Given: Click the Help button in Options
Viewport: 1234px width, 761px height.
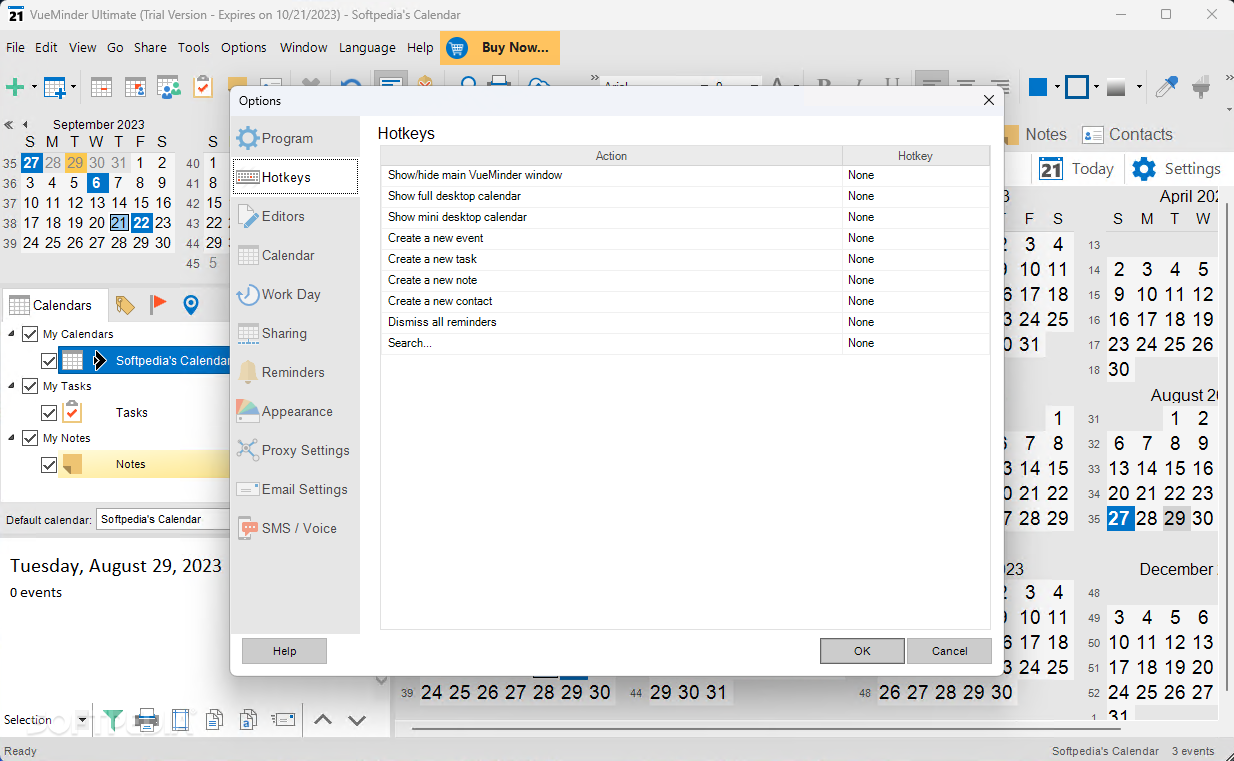Looking at the screenshot, I should point(284,651).
